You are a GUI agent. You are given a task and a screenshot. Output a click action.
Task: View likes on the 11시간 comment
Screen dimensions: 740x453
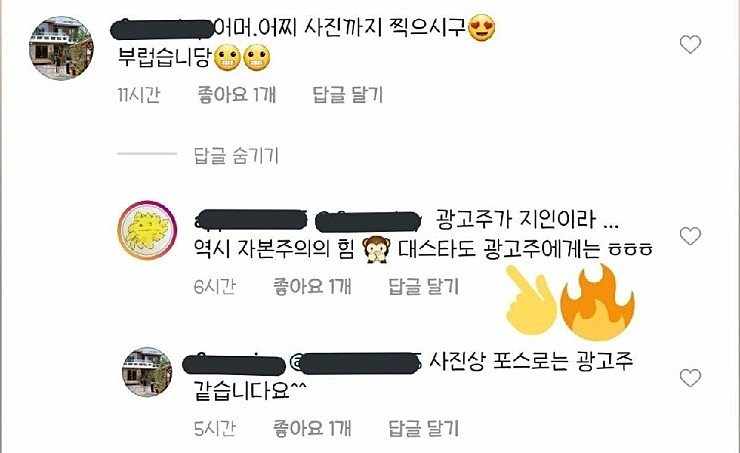(236, 95)
